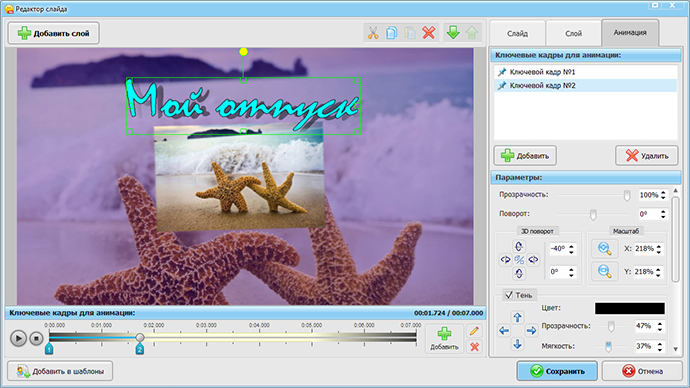
Task: Click zoom out magnifier in Масштаб
Action: 605,271
